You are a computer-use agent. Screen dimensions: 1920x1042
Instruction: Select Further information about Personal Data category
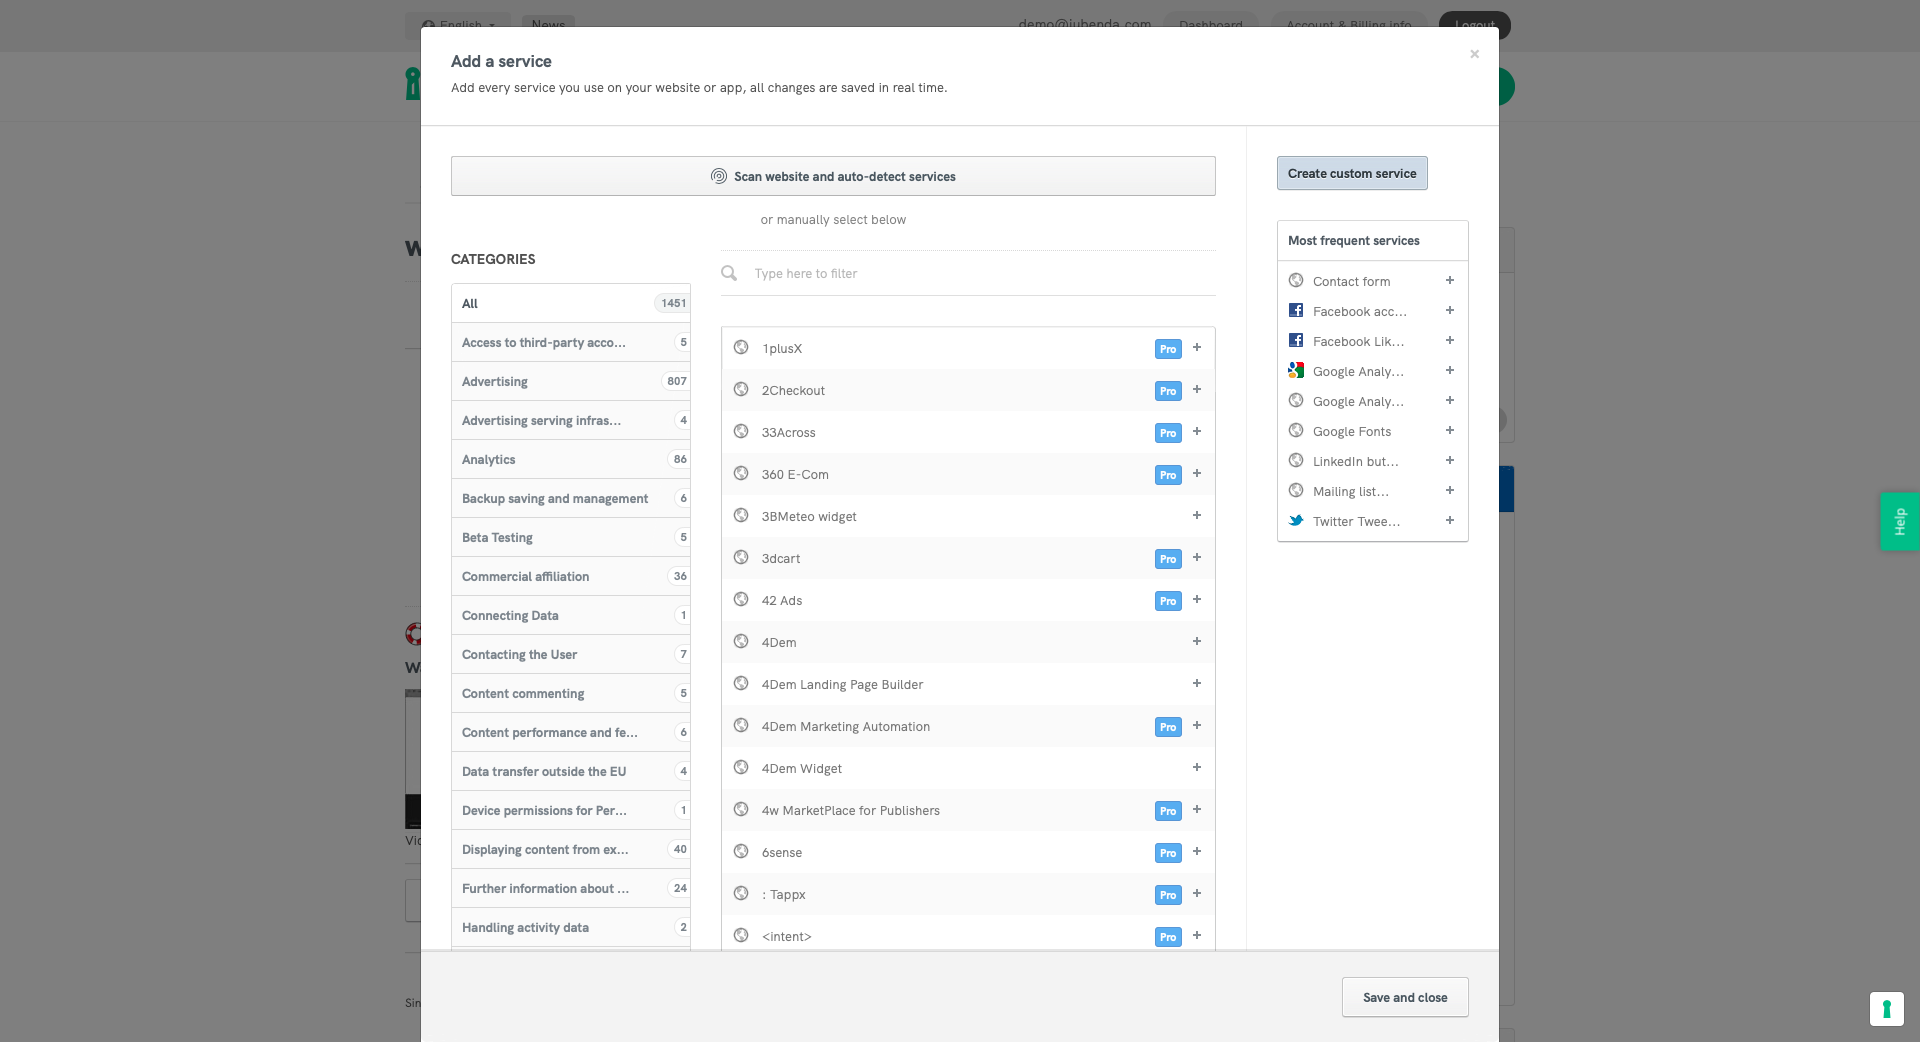tap(571, 888)
